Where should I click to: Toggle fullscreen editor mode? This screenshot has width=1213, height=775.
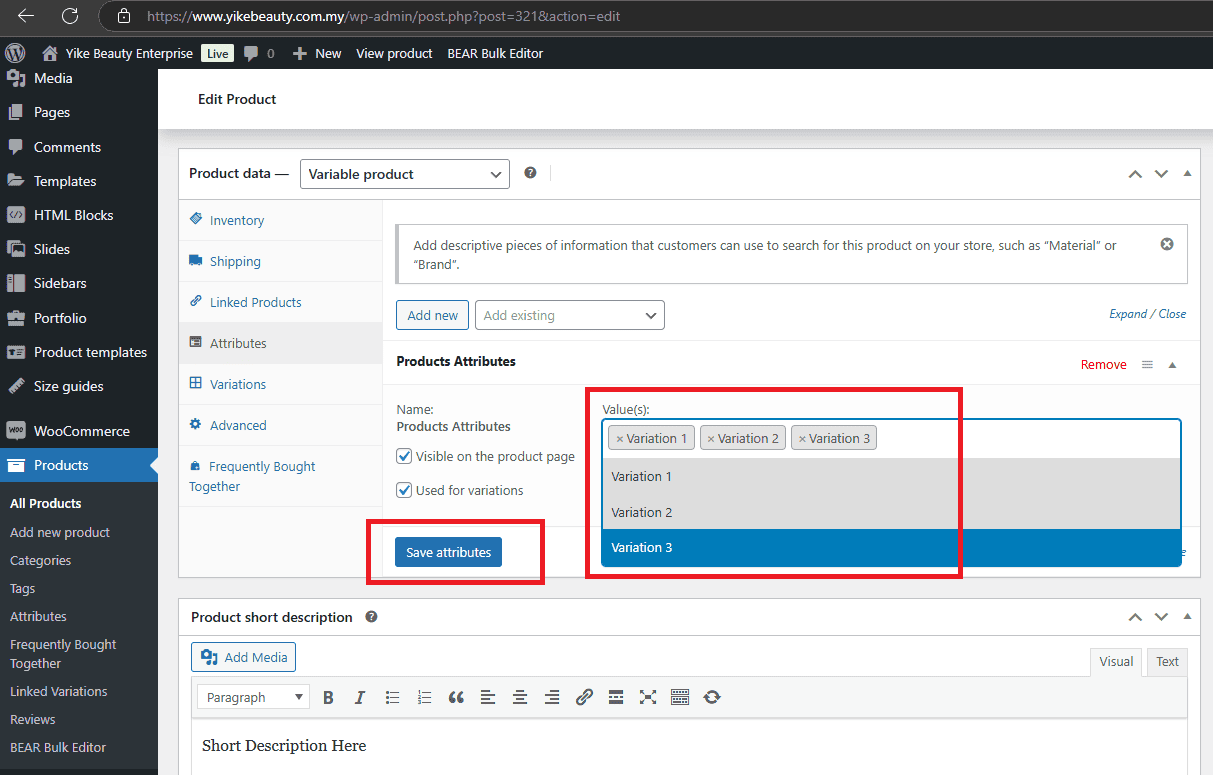[x=648, y=698]
